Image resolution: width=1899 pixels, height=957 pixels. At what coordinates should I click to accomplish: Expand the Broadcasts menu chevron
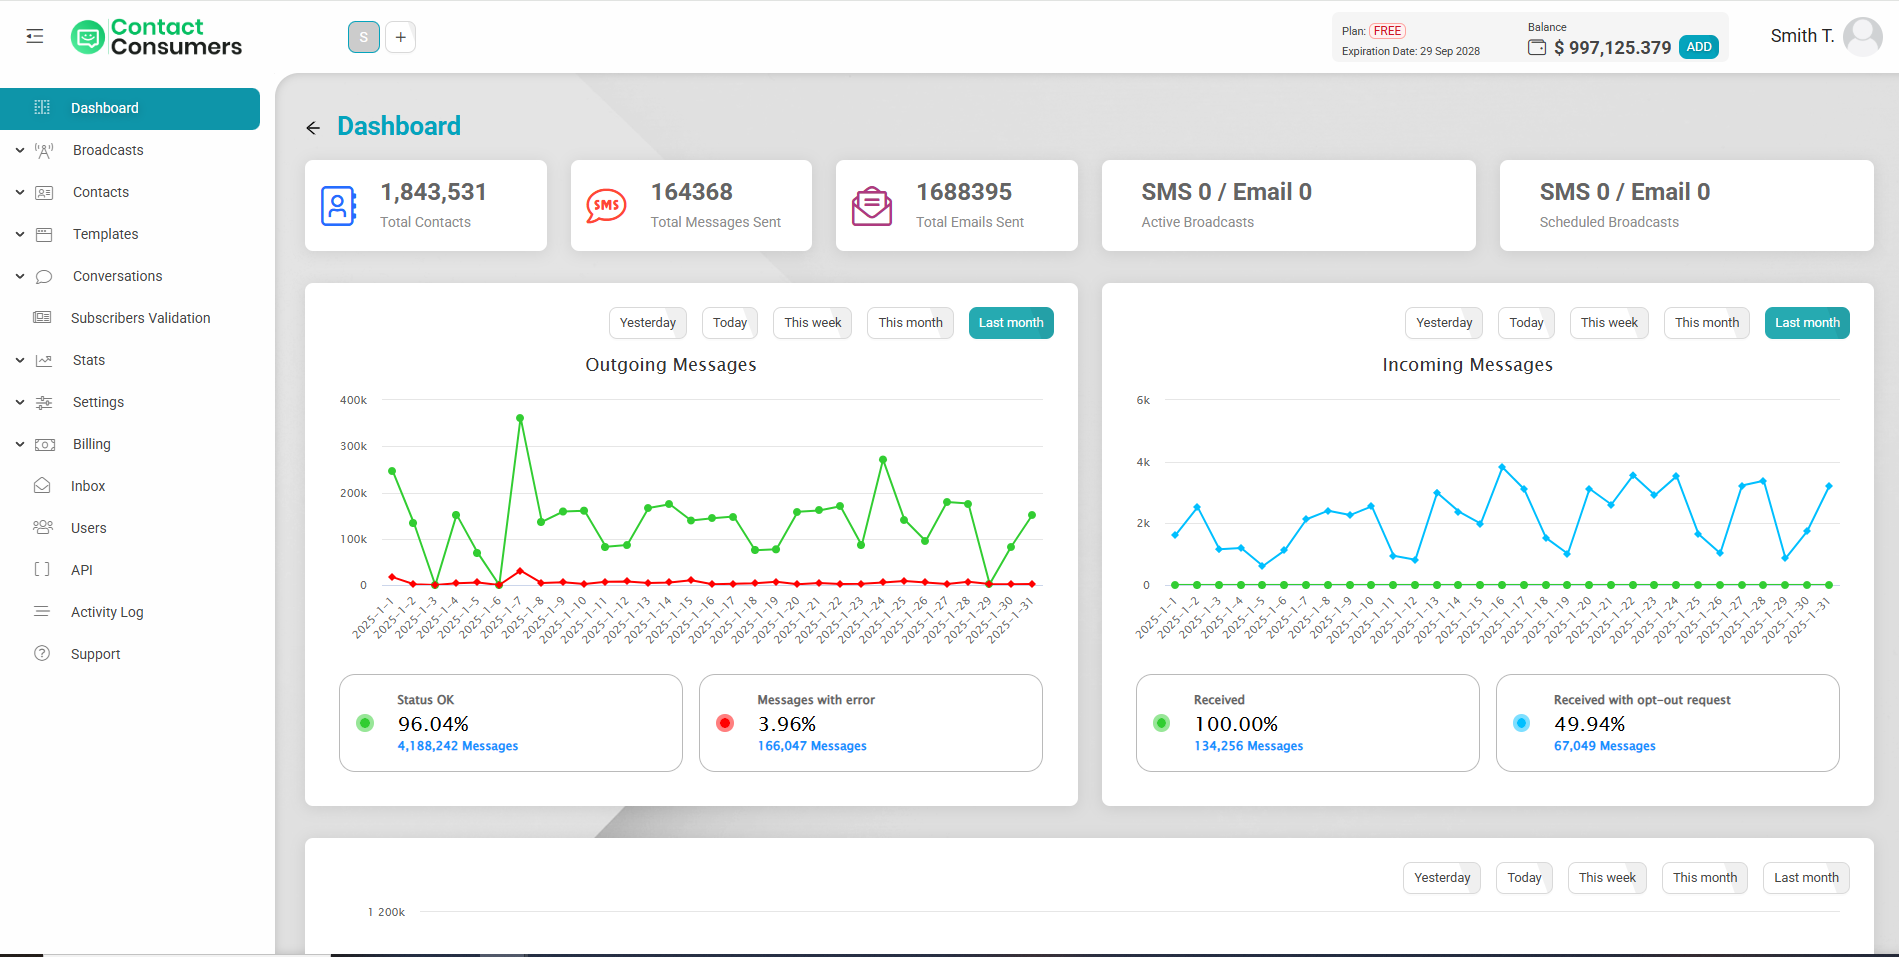(x=20, y=150)
